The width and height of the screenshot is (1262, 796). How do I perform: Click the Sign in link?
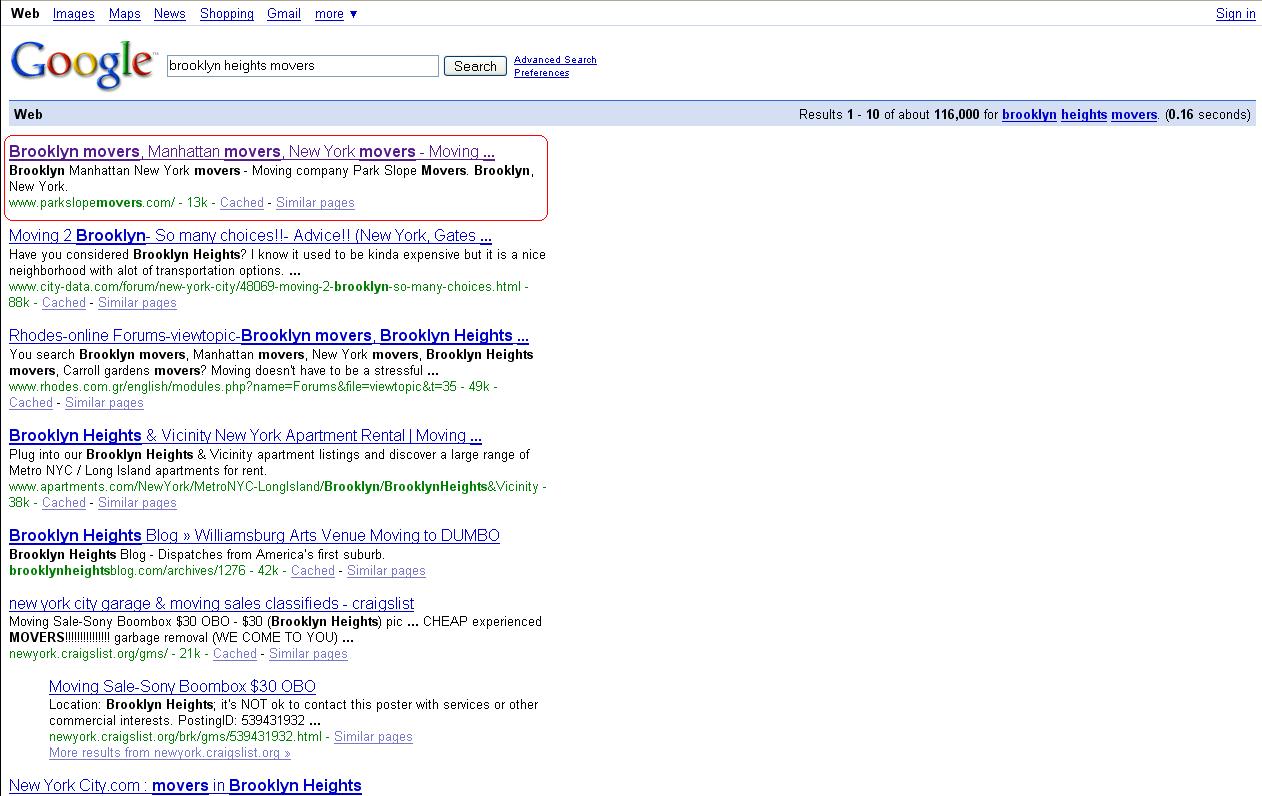click(x=1235, y=13)
